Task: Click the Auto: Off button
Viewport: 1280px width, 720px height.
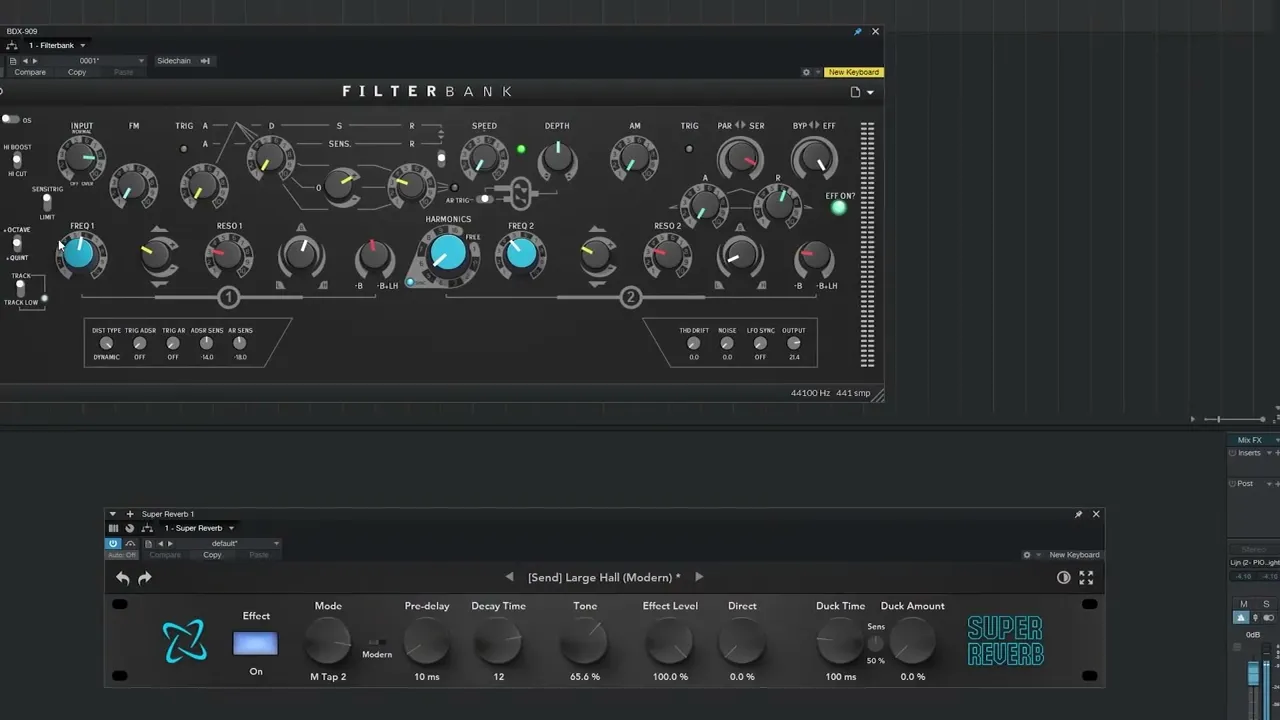Action: [x=121, y=555]
